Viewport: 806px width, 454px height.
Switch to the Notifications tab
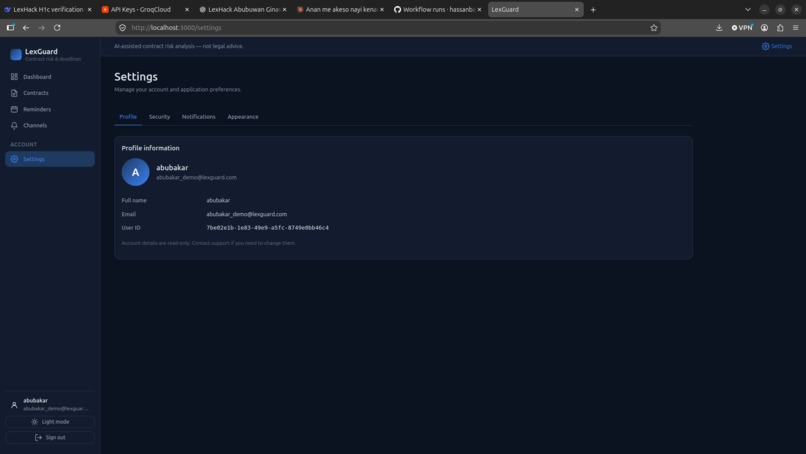pos(198,117)
